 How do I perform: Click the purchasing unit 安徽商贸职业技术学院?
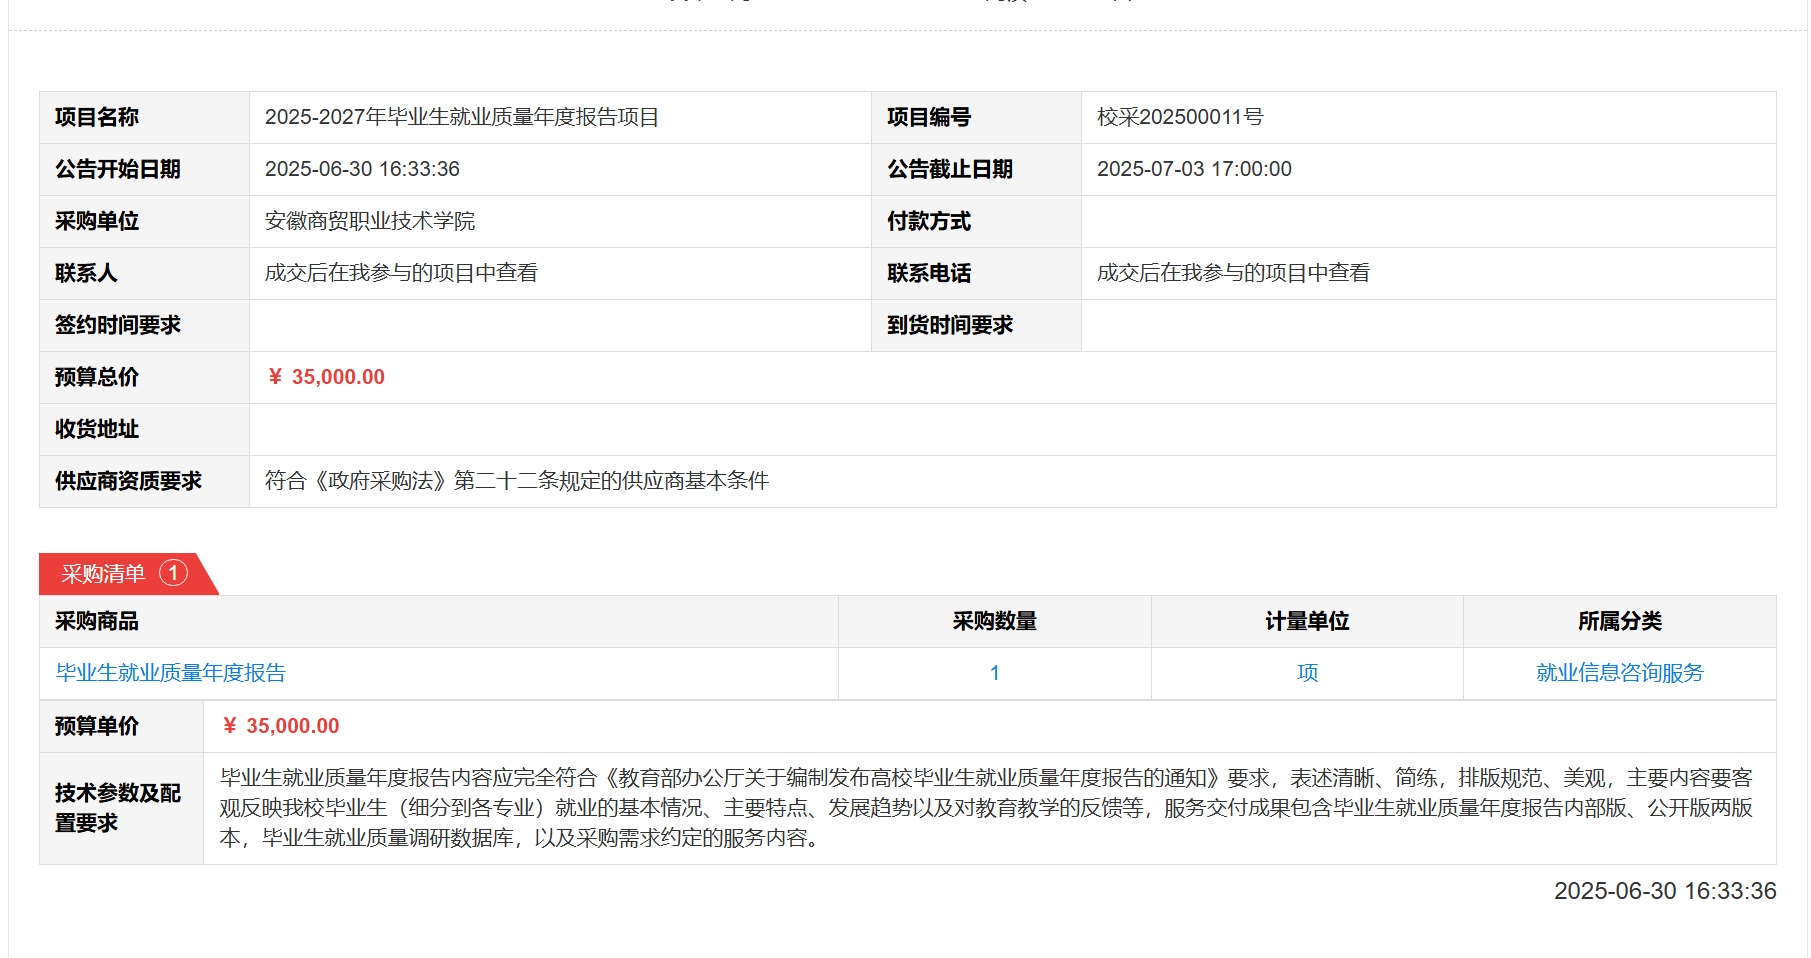coord(370,221)
